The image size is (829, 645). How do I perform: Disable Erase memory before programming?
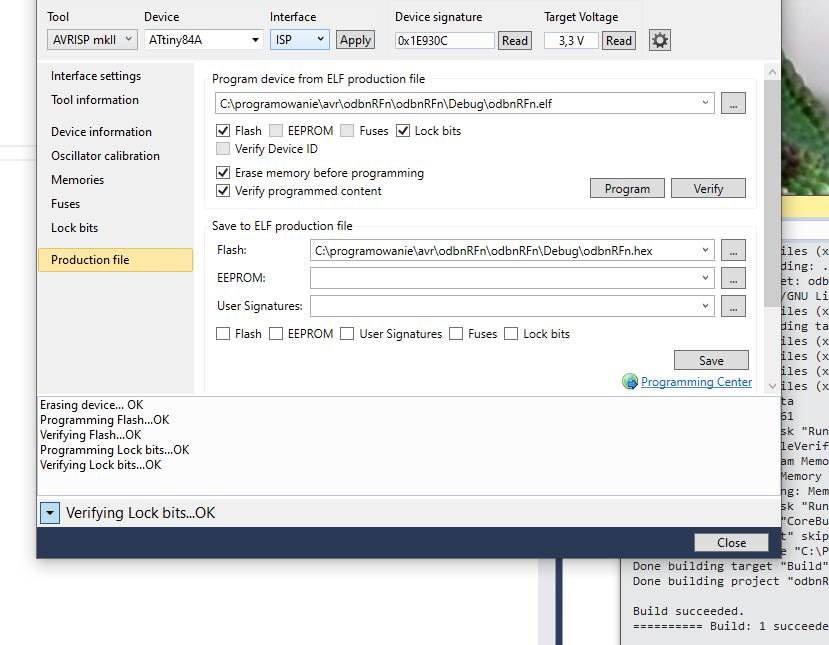coord(223,173)
